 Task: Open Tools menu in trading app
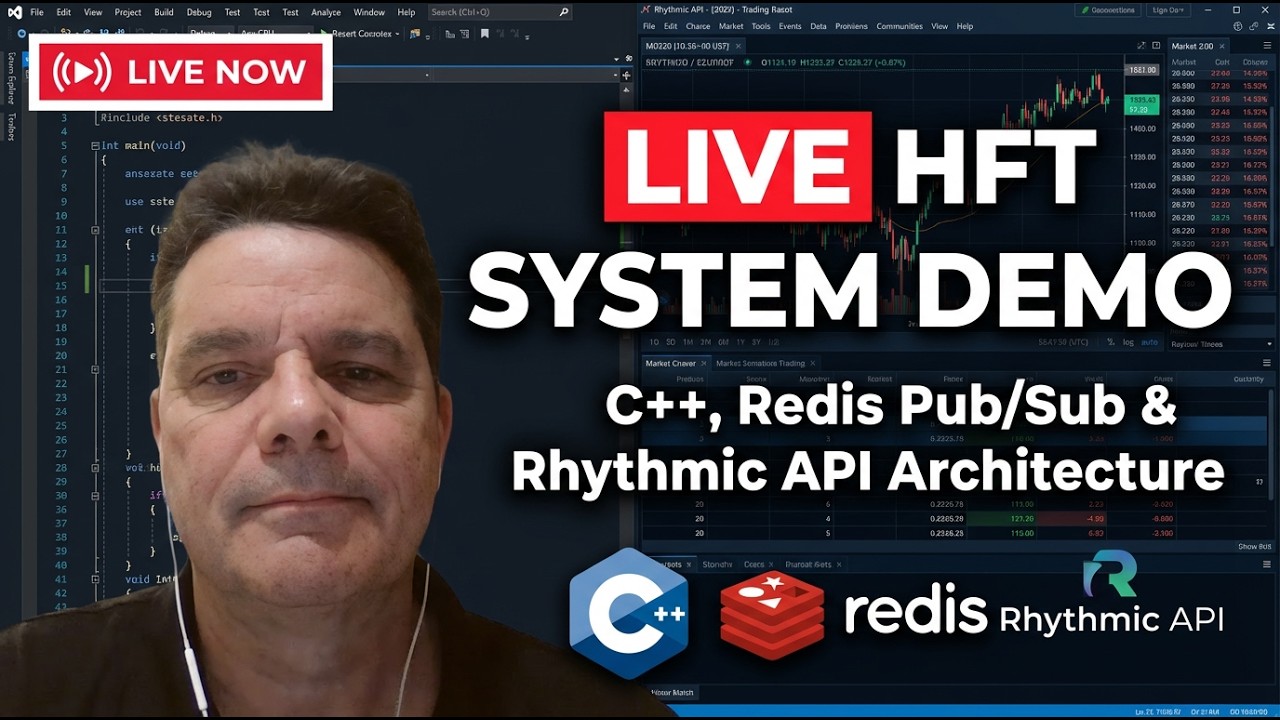click(761, 26)
